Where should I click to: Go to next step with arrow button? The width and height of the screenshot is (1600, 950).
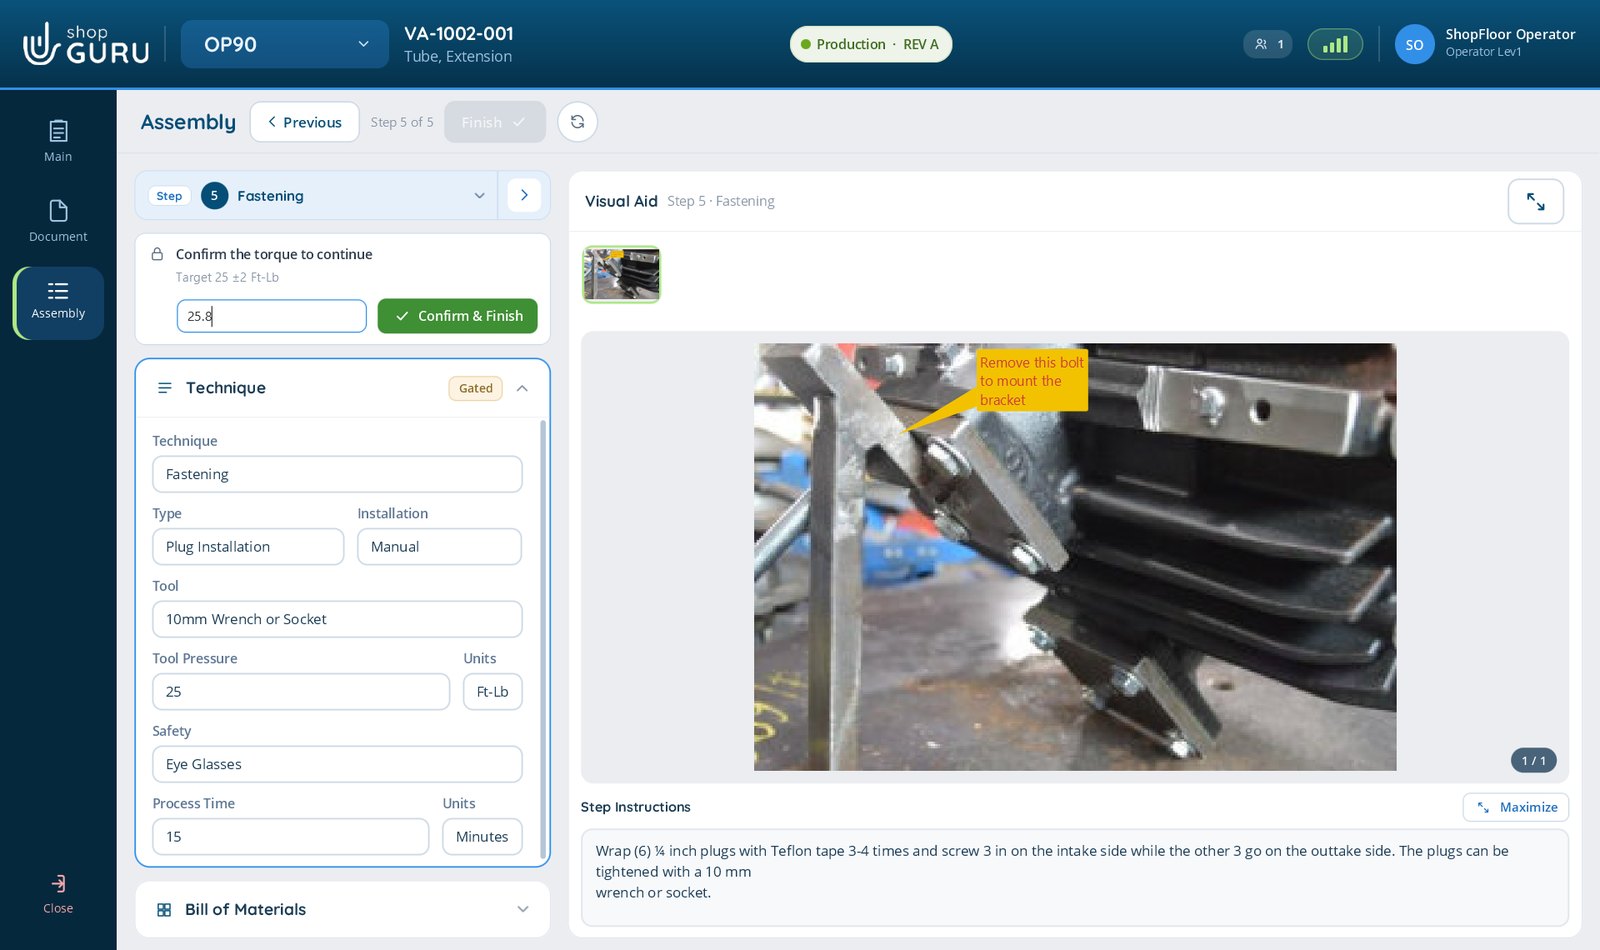(x=524, y=195)
